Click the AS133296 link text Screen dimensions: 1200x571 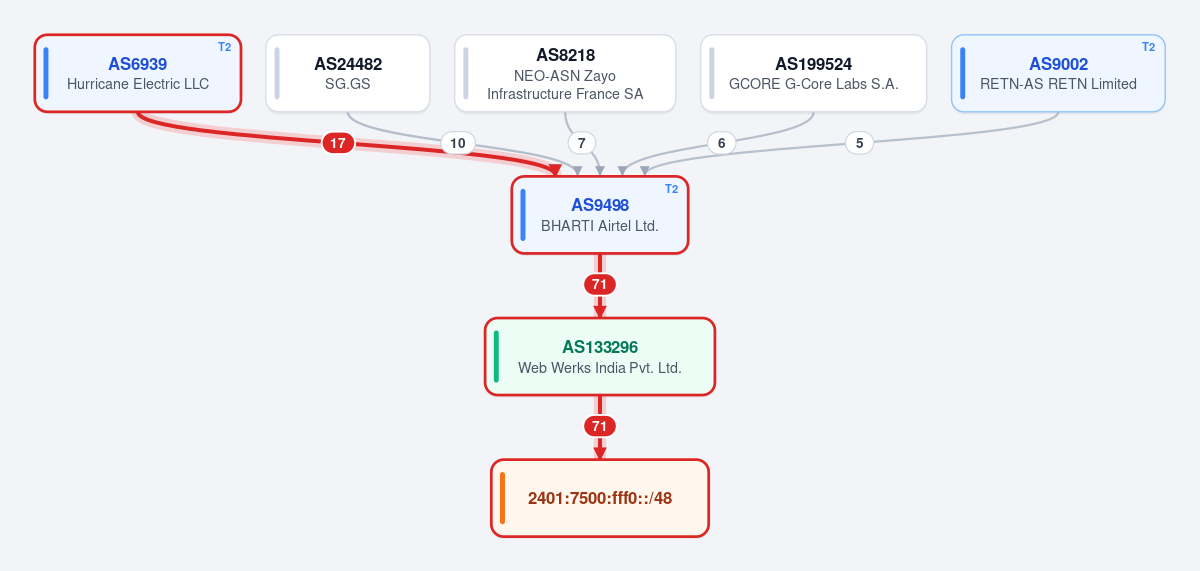click(x=600, y=347)
